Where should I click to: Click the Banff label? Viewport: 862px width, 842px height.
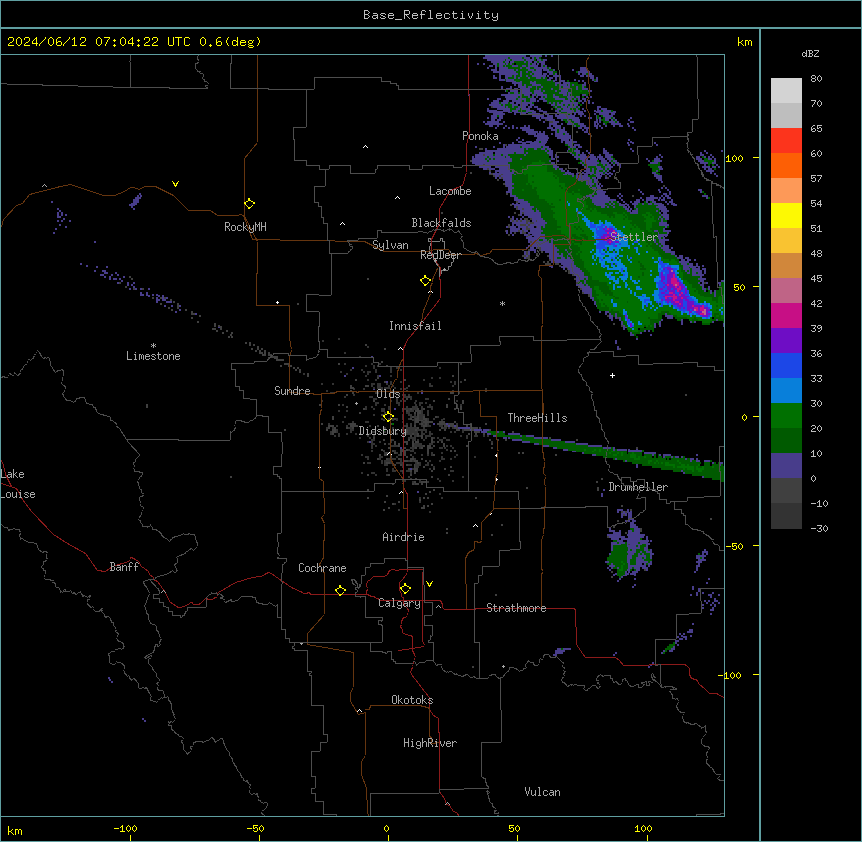[124, 567]
